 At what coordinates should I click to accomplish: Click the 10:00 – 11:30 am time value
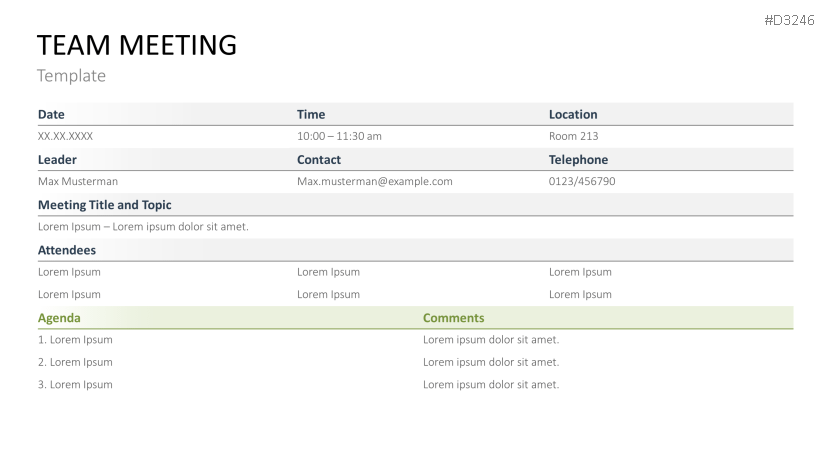pos(339,136)
